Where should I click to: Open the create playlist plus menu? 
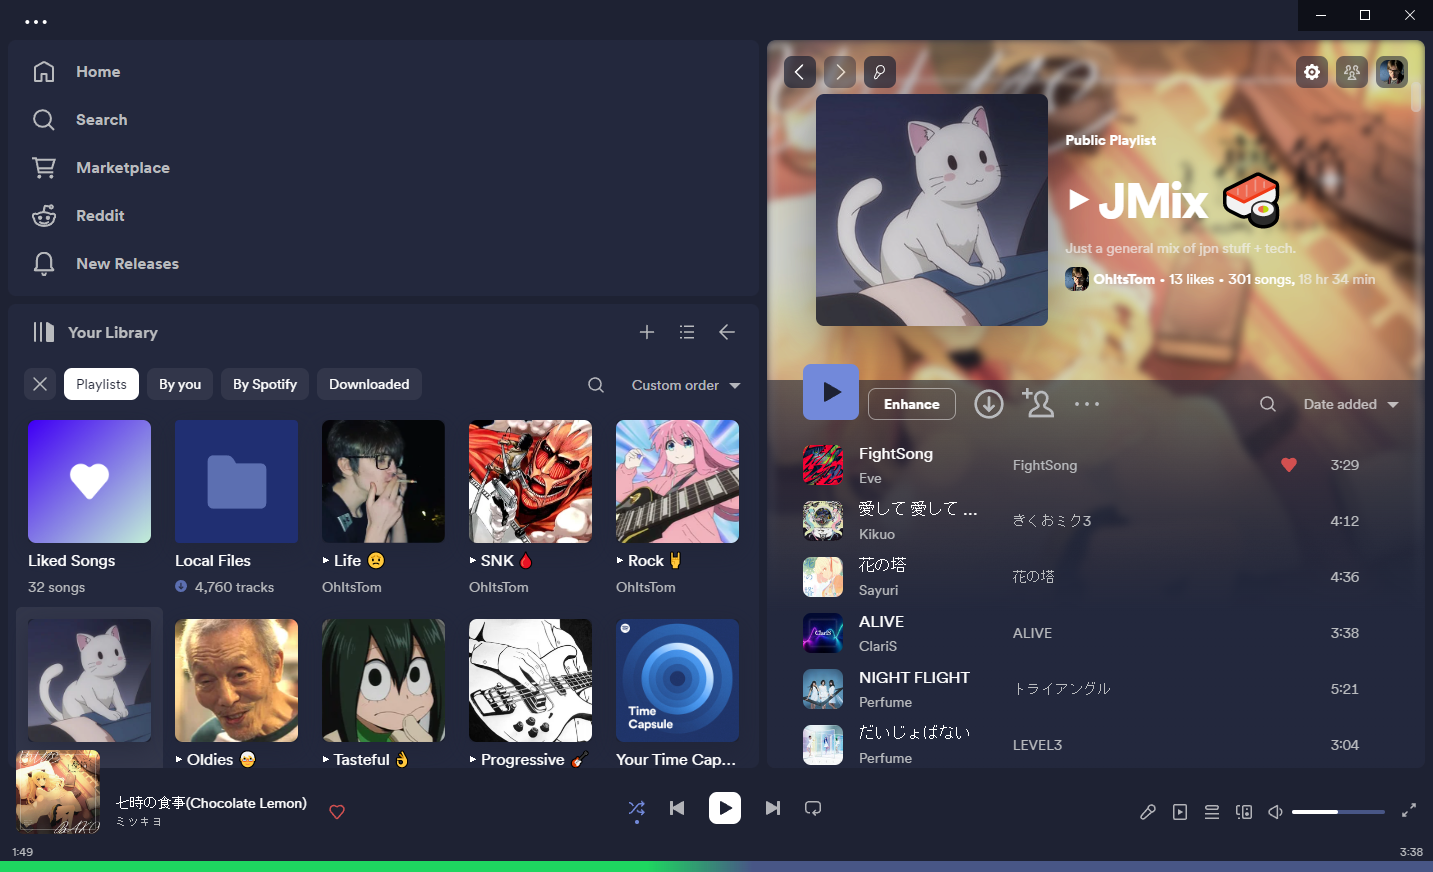[x=647, y=332]
